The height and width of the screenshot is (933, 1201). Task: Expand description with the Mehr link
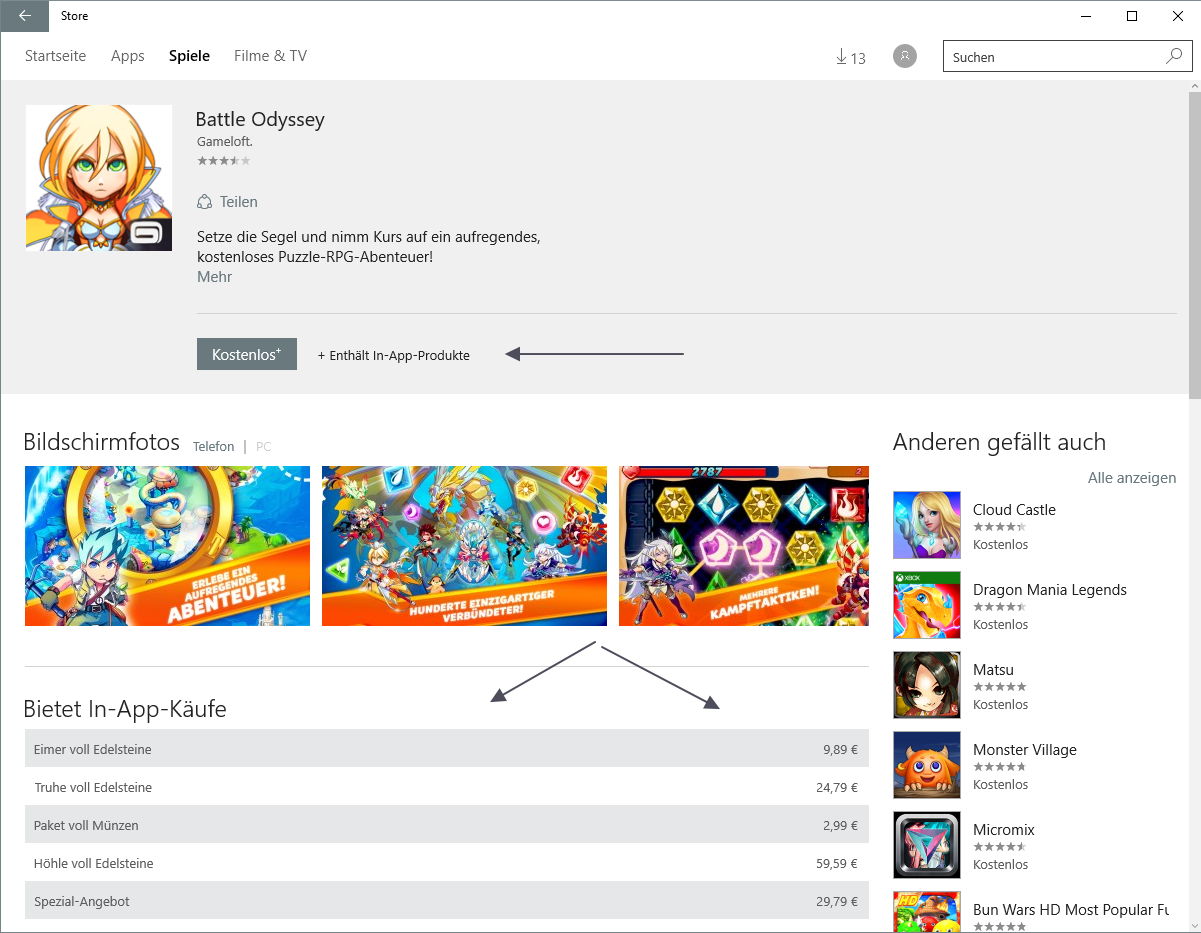[214, 277]
